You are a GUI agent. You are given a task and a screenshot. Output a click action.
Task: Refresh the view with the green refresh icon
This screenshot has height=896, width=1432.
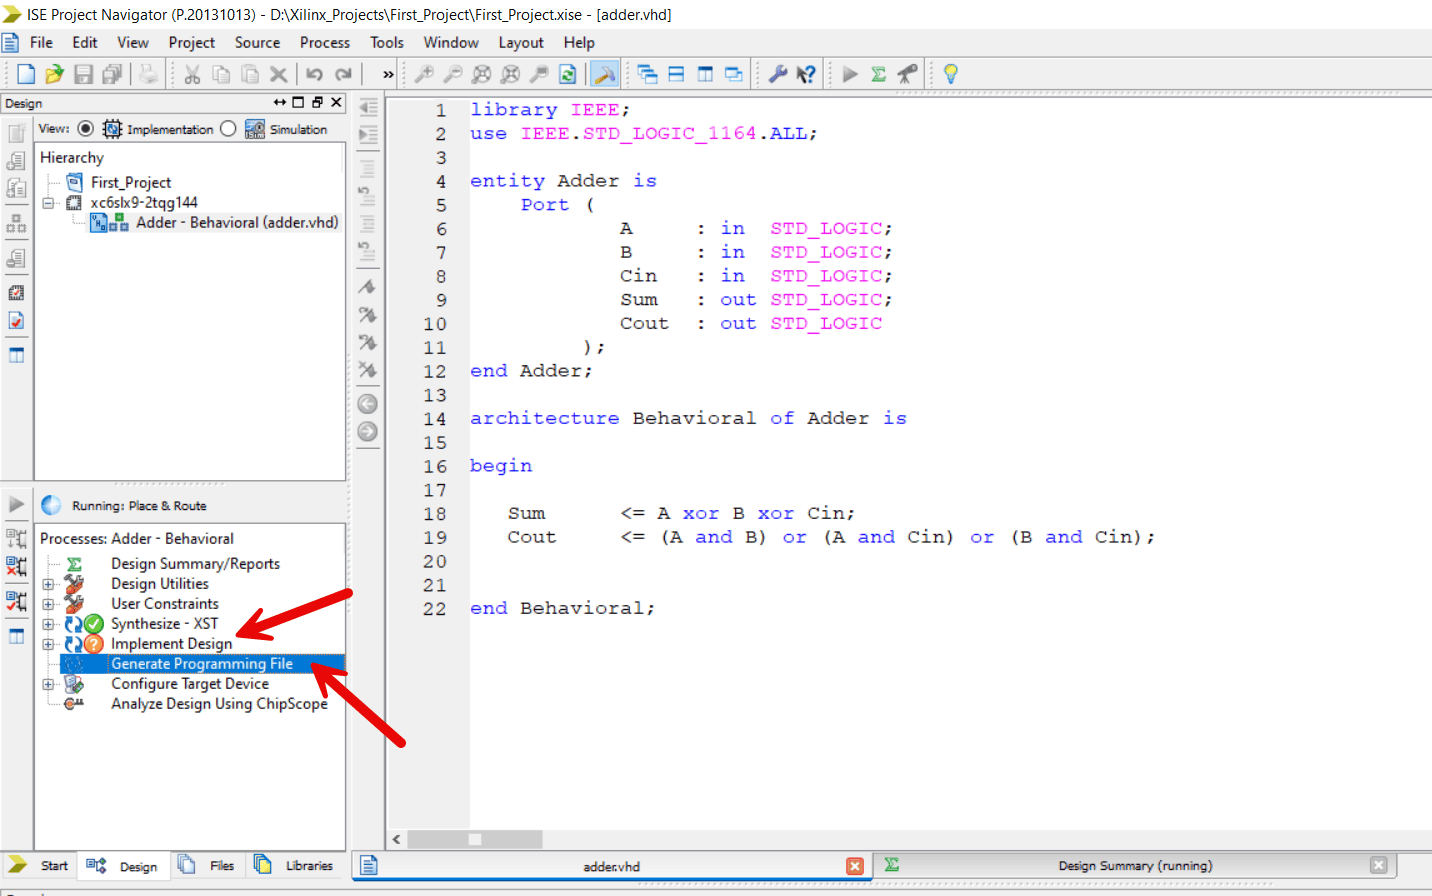567,73
